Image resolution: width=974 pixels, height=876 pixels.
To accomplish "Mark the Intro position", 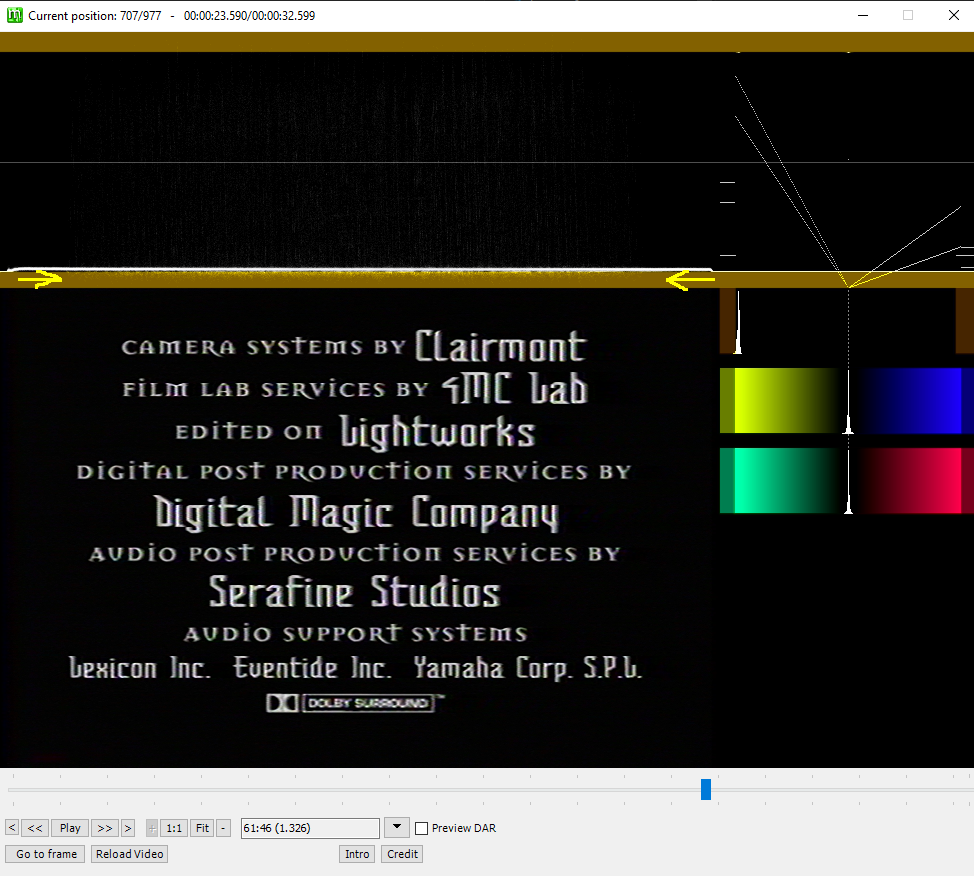I will coord(357,854).
